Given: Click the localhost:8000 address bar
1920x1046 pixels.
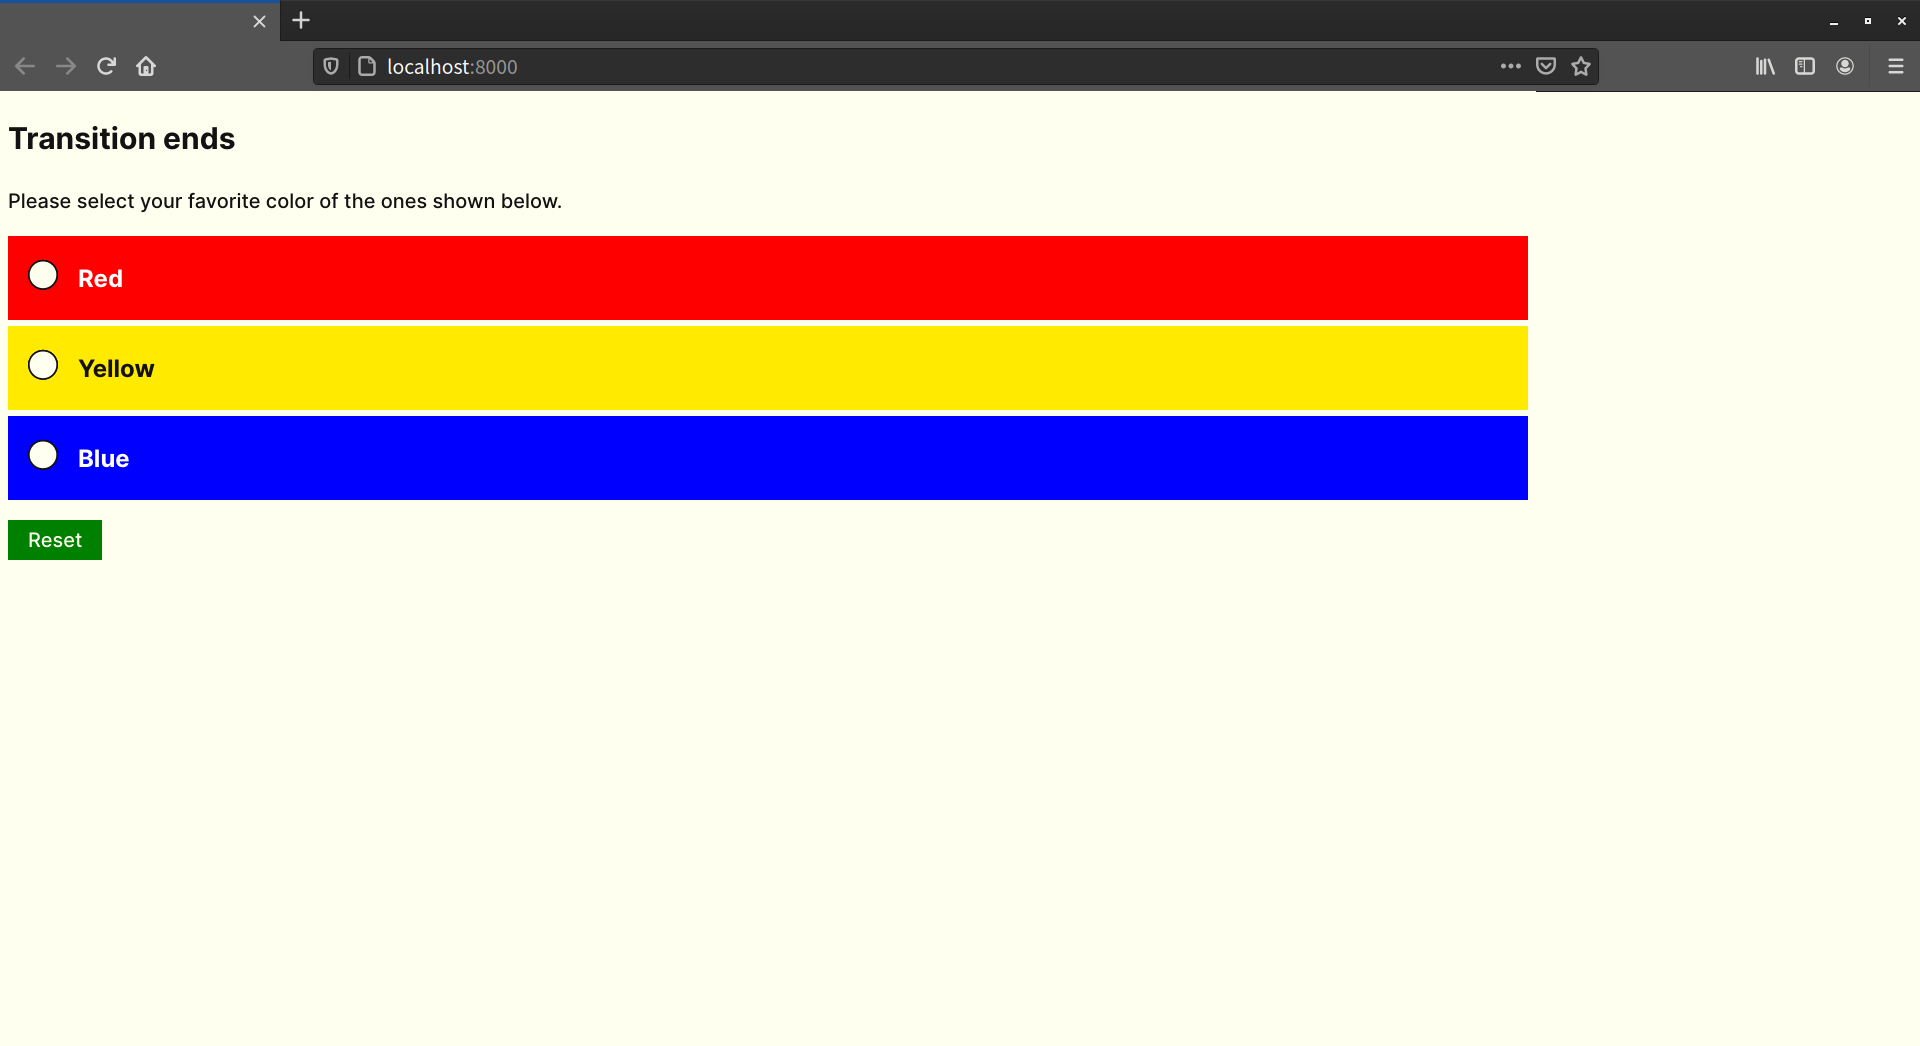Looking at the screenshot, I should click(900, 67).
